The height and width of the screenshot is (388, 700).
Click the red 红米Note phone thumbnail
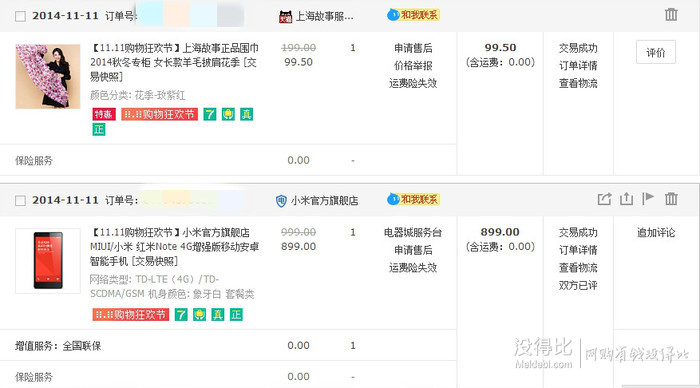48,261
